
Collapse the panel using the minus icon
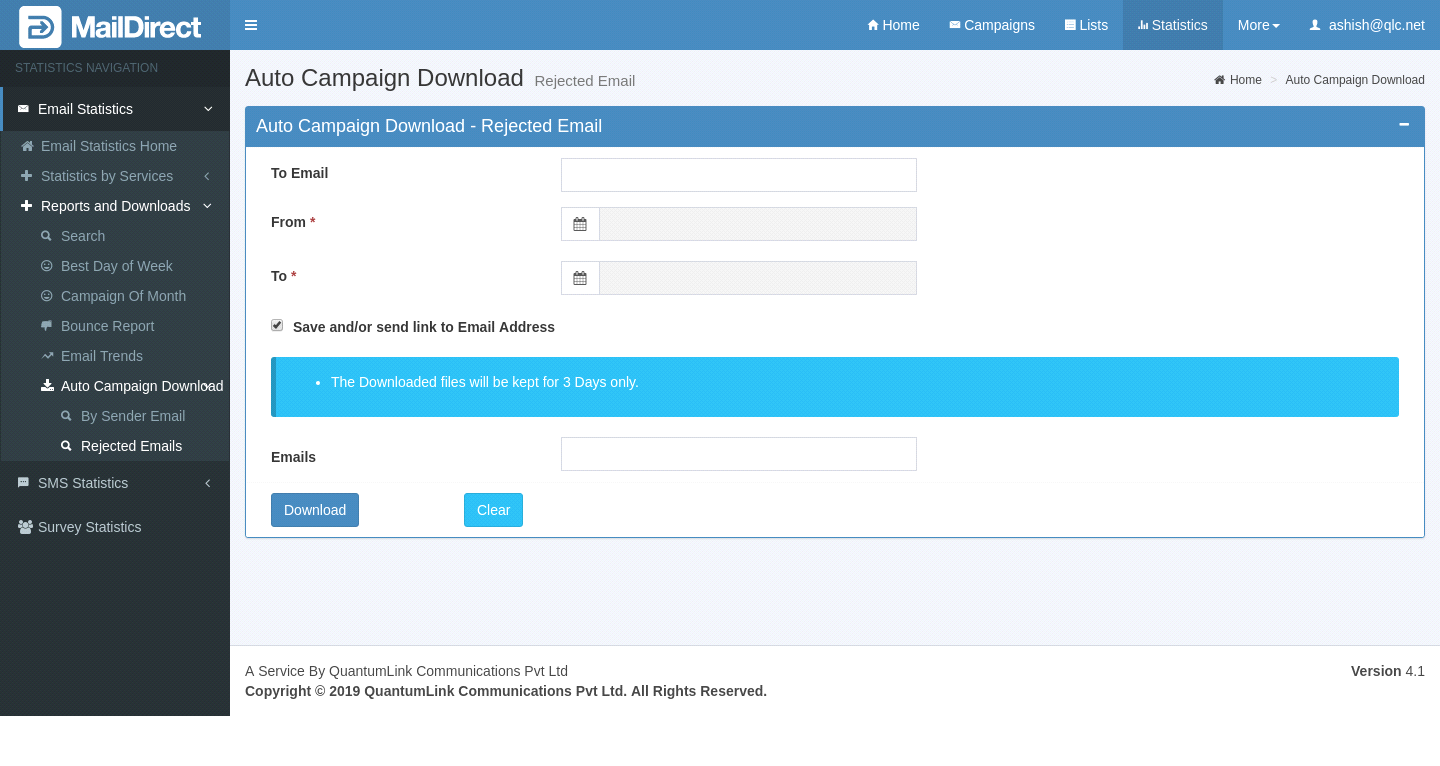pos(1404,125)
